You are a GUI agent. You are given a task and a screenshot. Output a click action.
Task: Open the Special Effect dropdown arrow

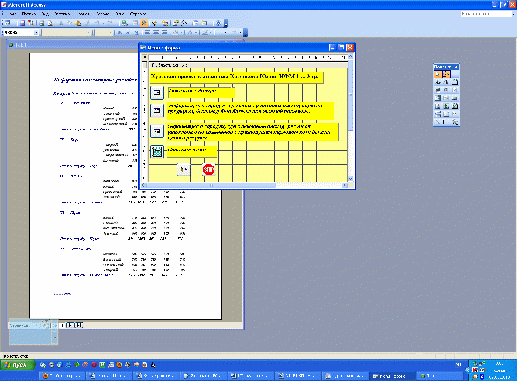240,32
